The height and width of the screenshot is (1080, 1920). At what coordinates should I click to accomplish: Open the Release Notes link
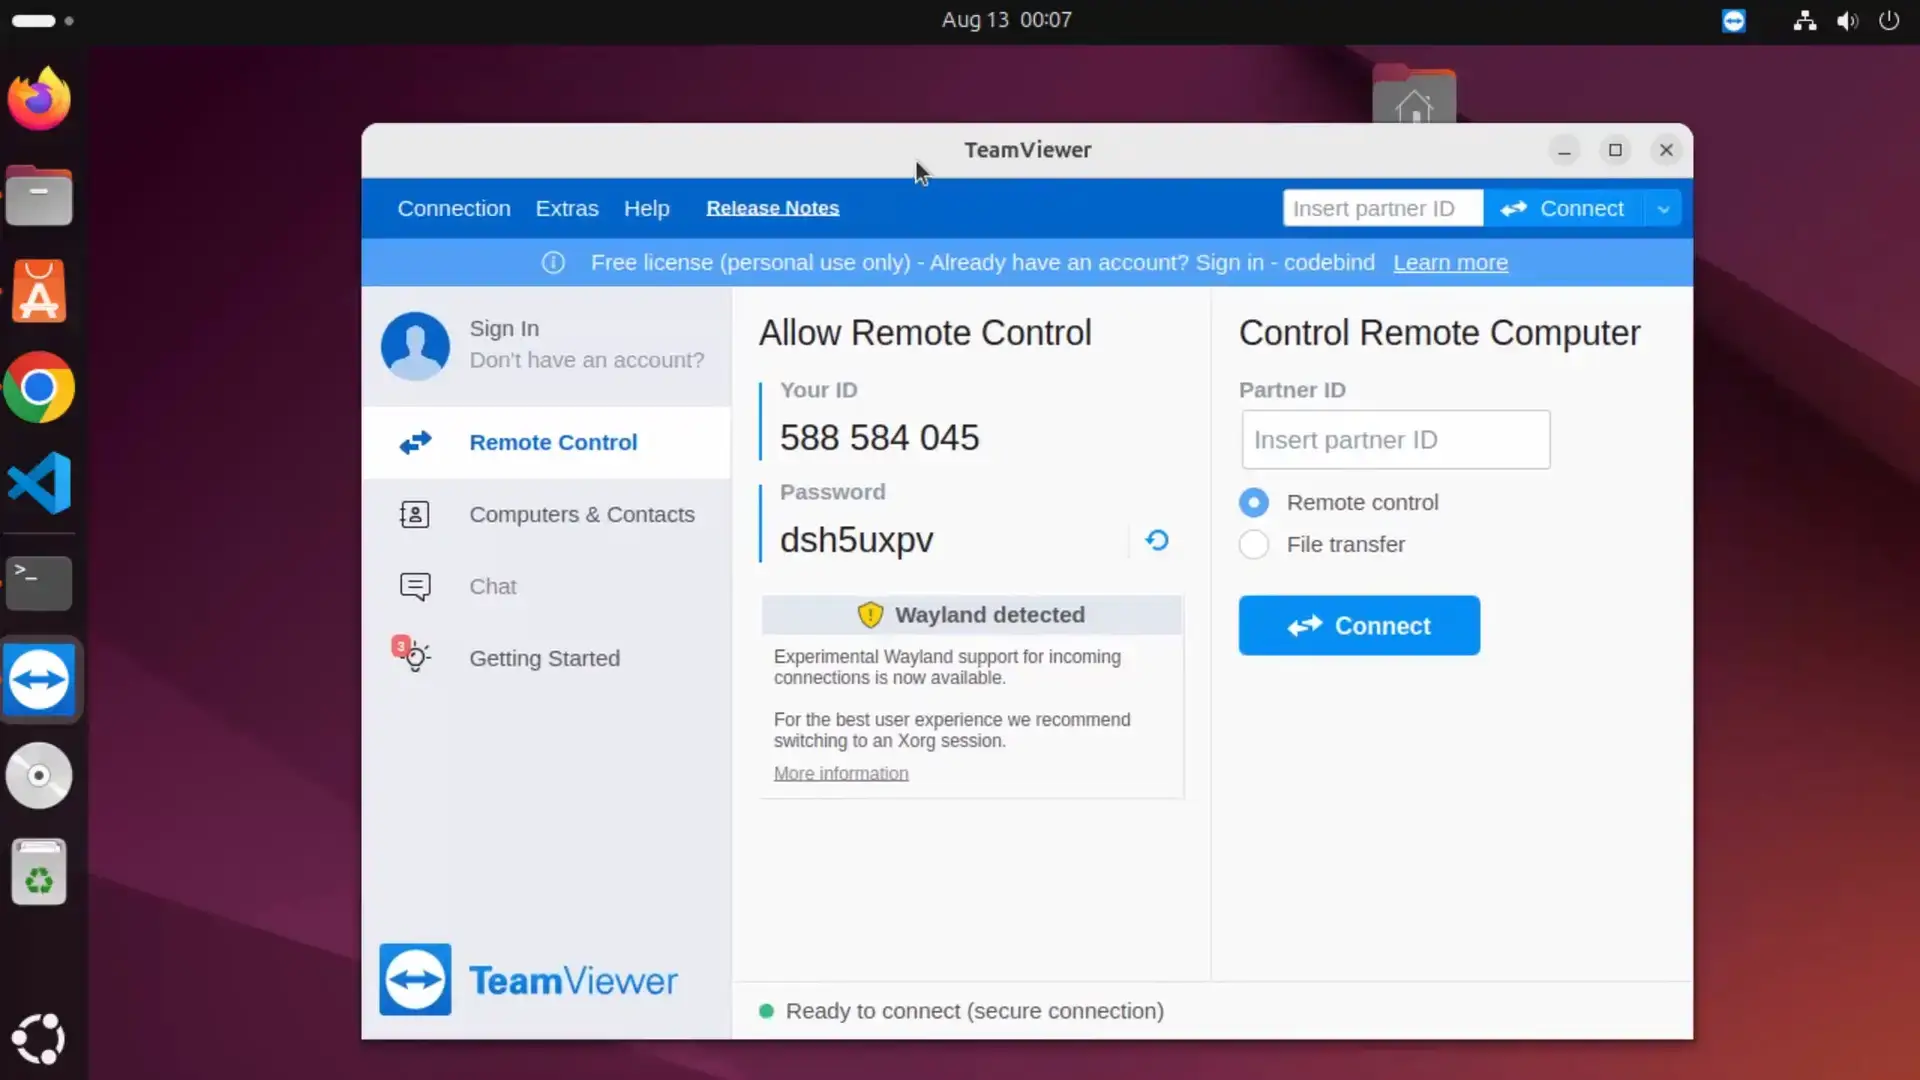pyautogui.click(x=773, y=208)
